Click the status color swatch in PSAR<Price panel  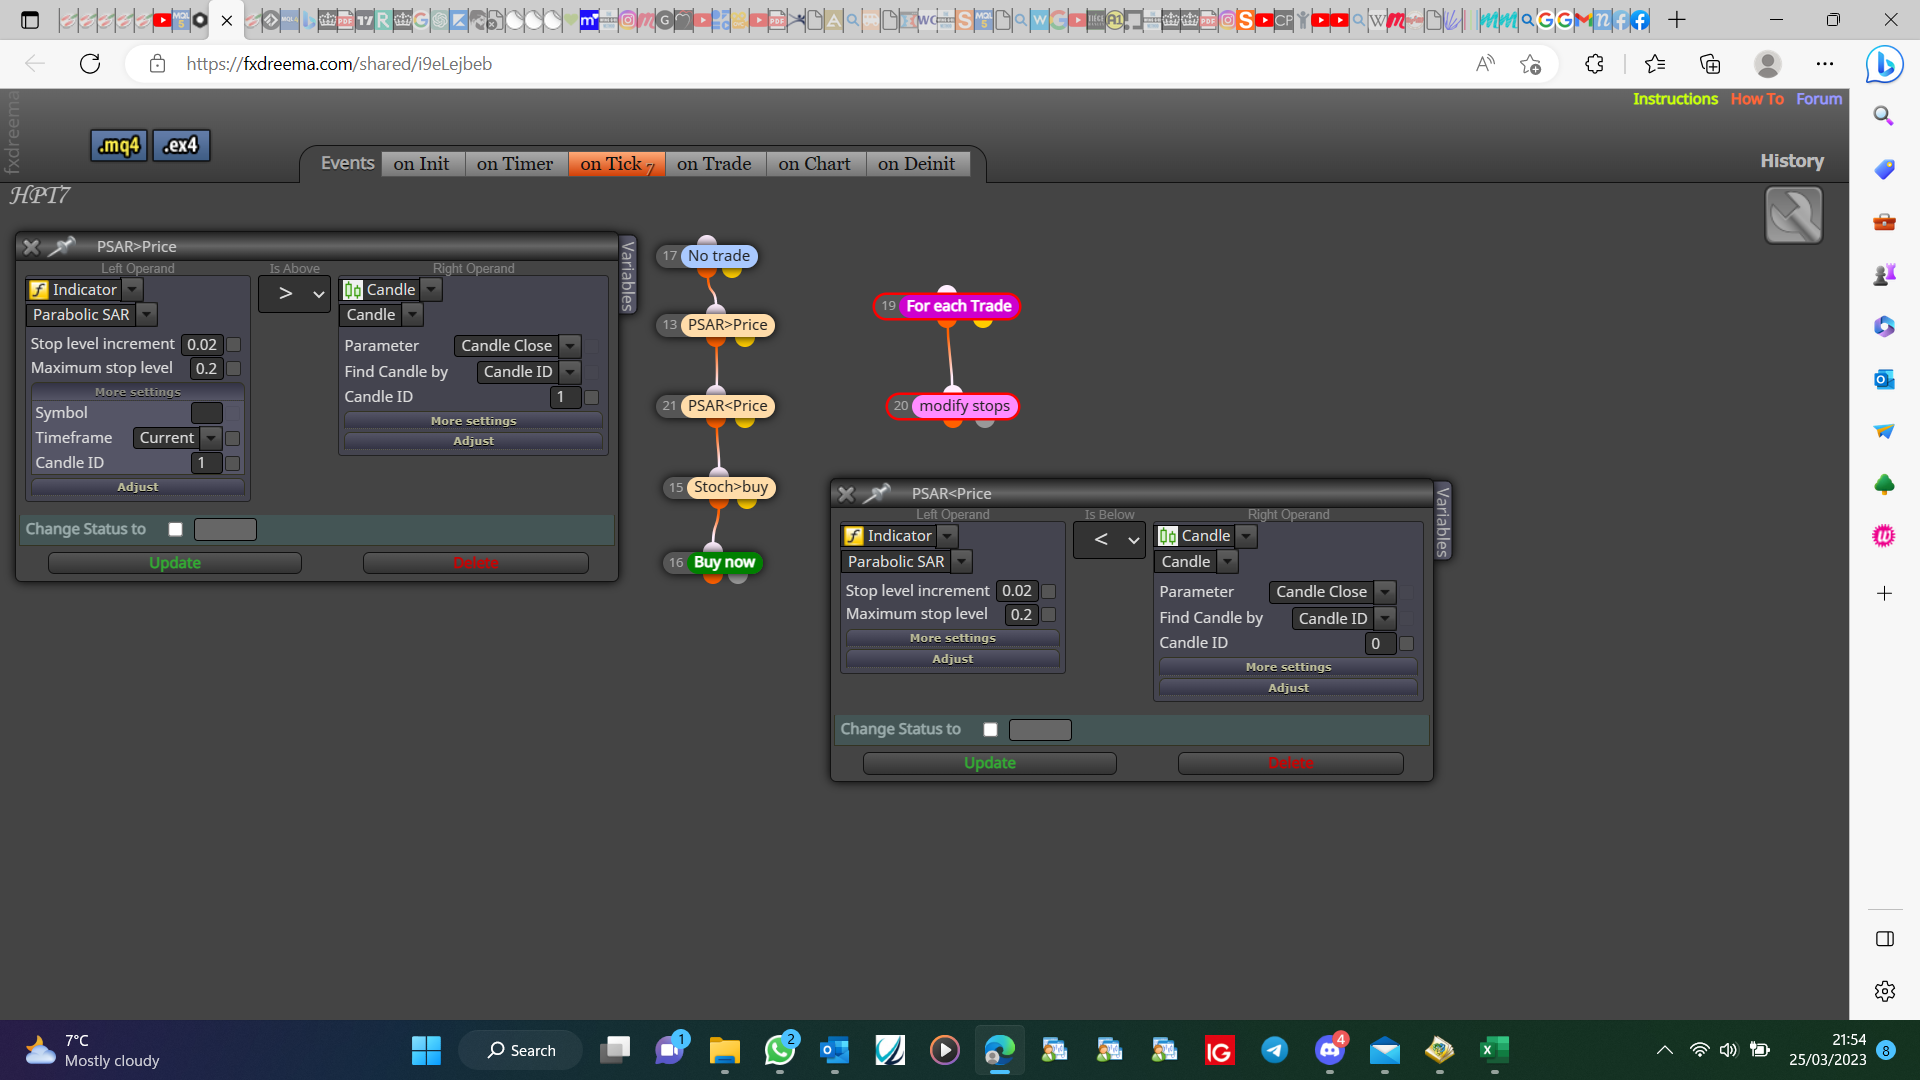[x=1040, y=730]
